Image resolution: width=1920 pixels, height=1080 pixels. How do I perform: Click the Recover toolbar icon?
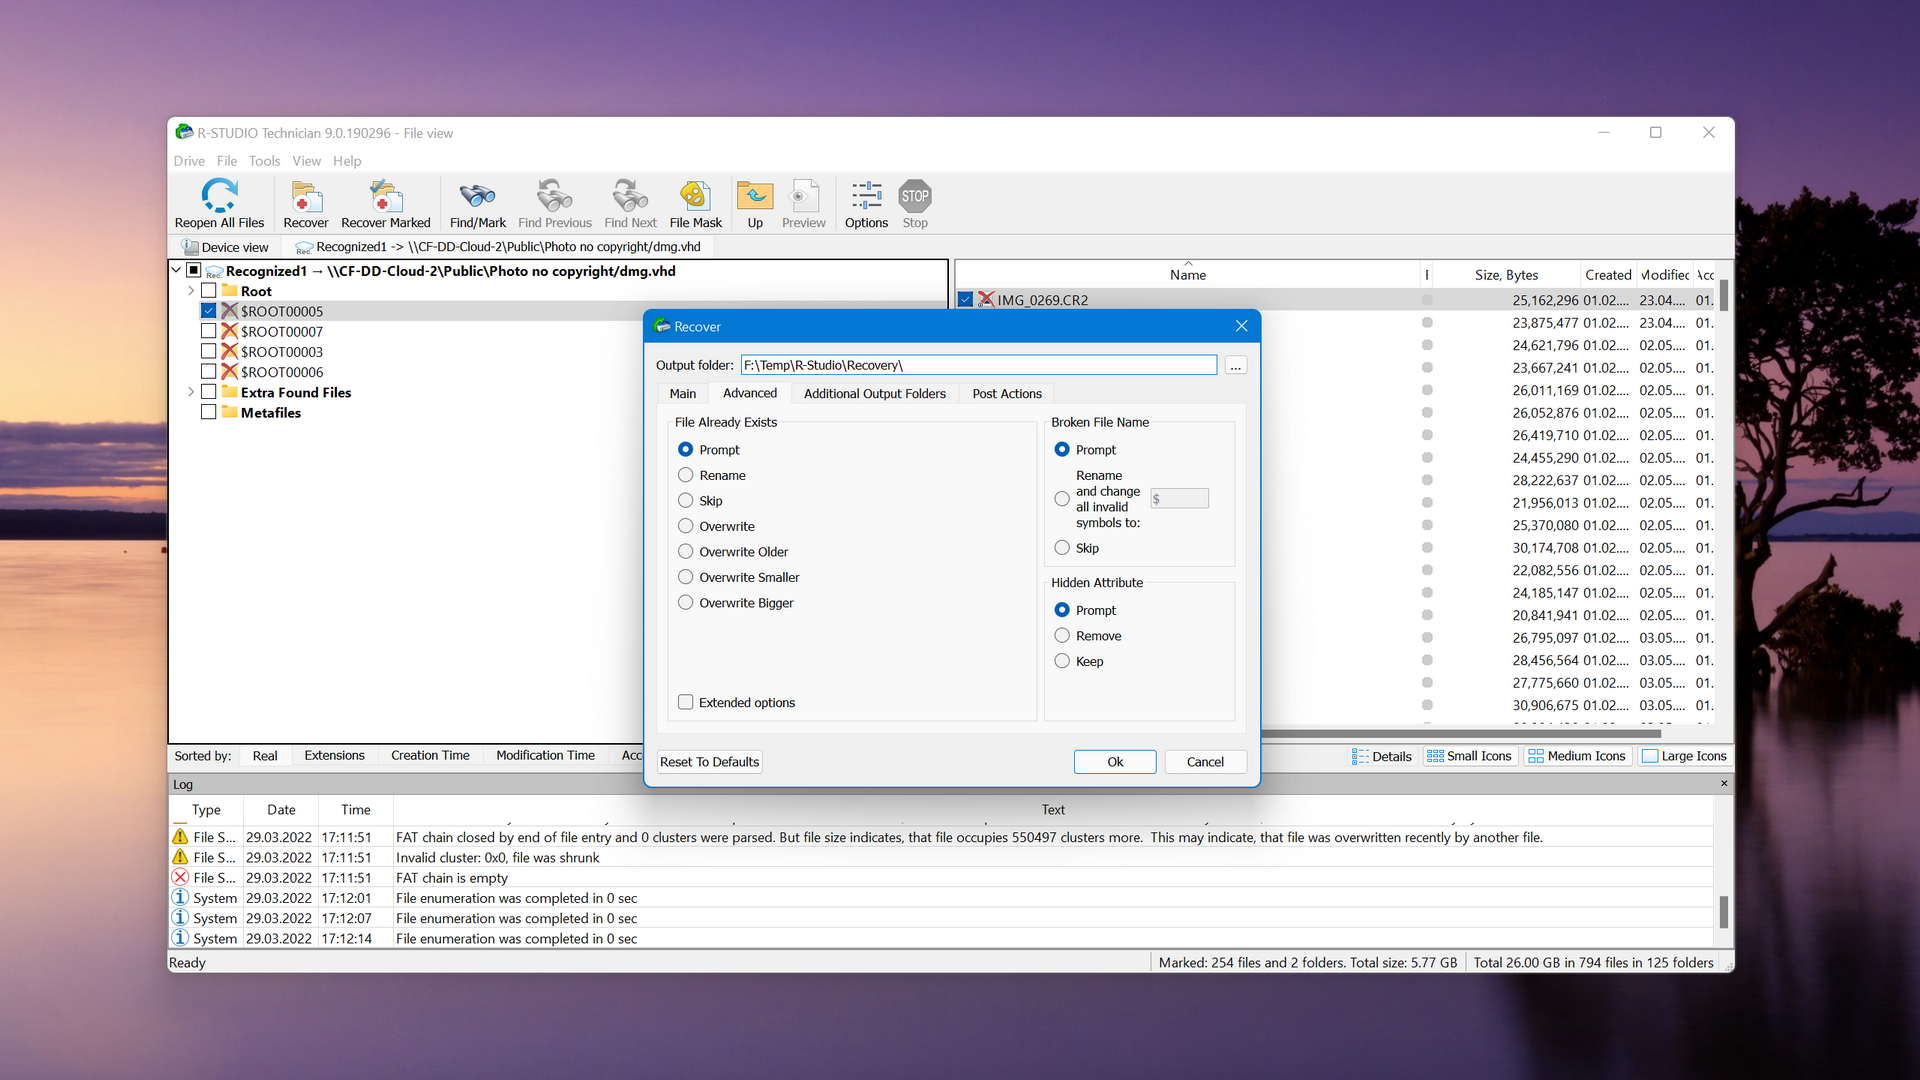pyautogui.click(x=306, y=195)
